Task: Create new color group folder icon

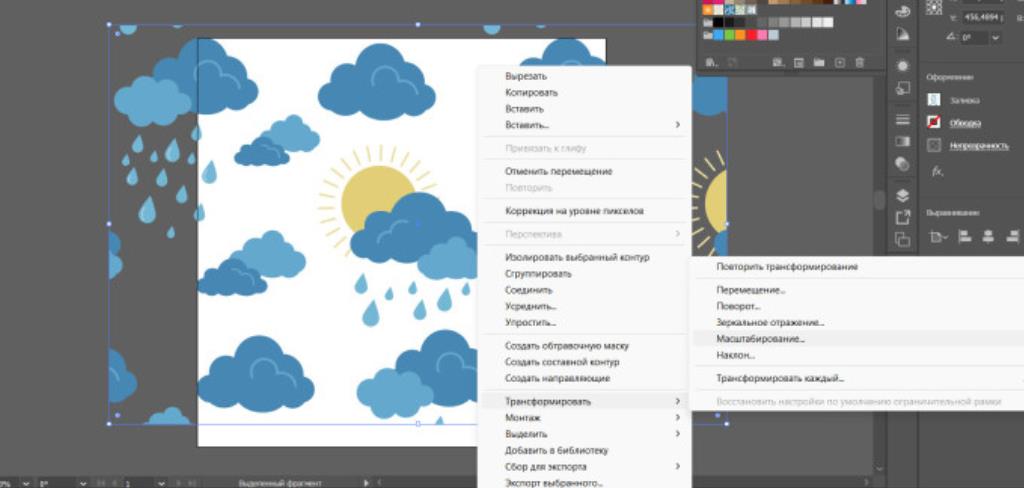Action: pos(819,62)
